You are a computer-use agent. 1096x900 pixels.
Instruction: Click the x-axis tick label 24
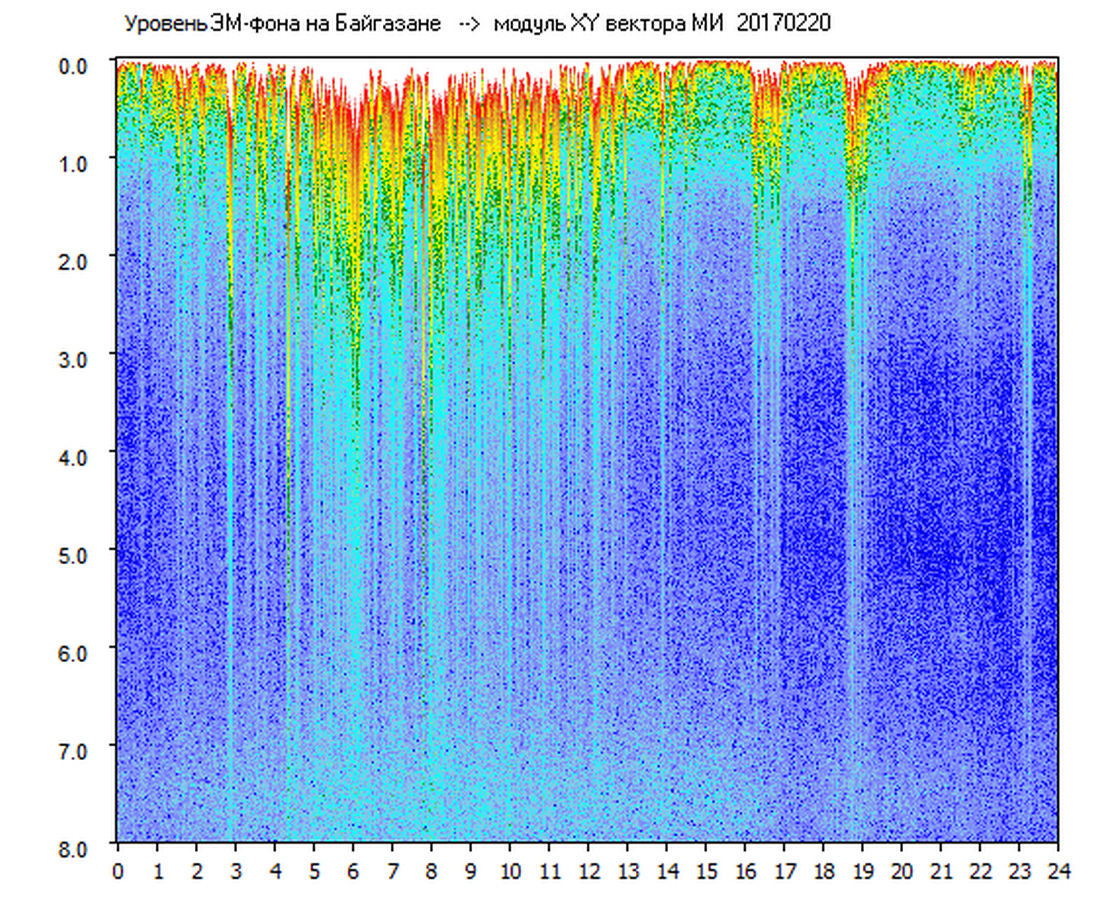click(1058, 872)
